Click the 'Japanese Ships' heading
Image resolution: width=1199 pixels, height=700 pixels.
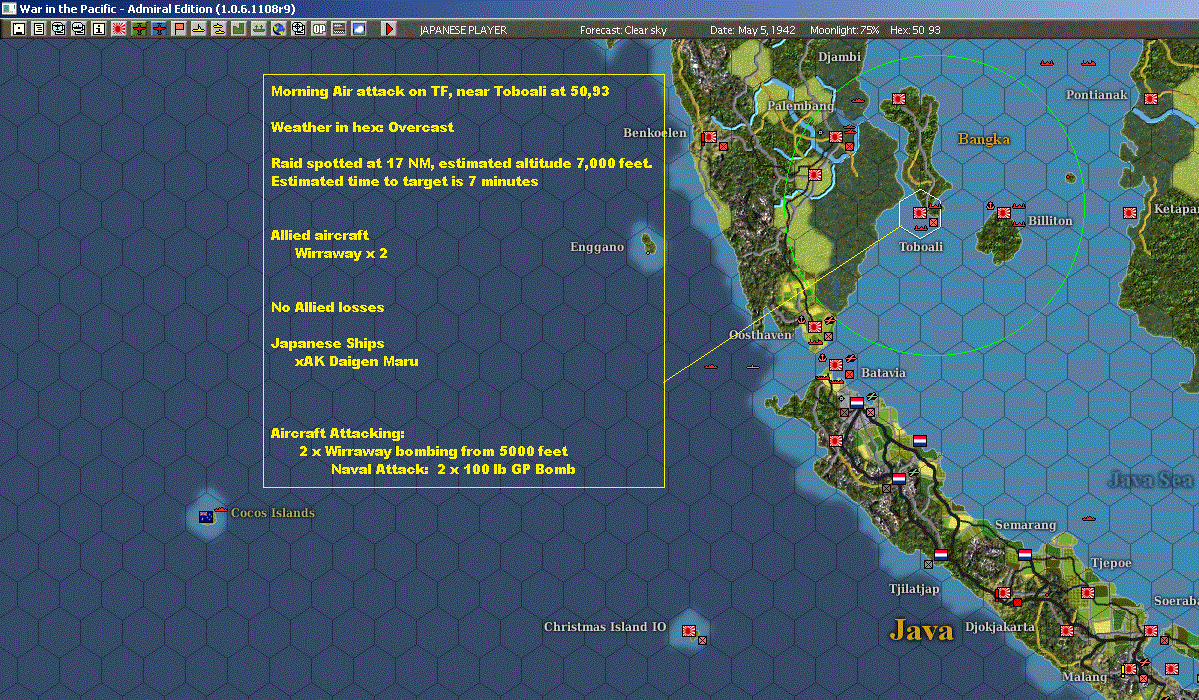coord(327,343)
